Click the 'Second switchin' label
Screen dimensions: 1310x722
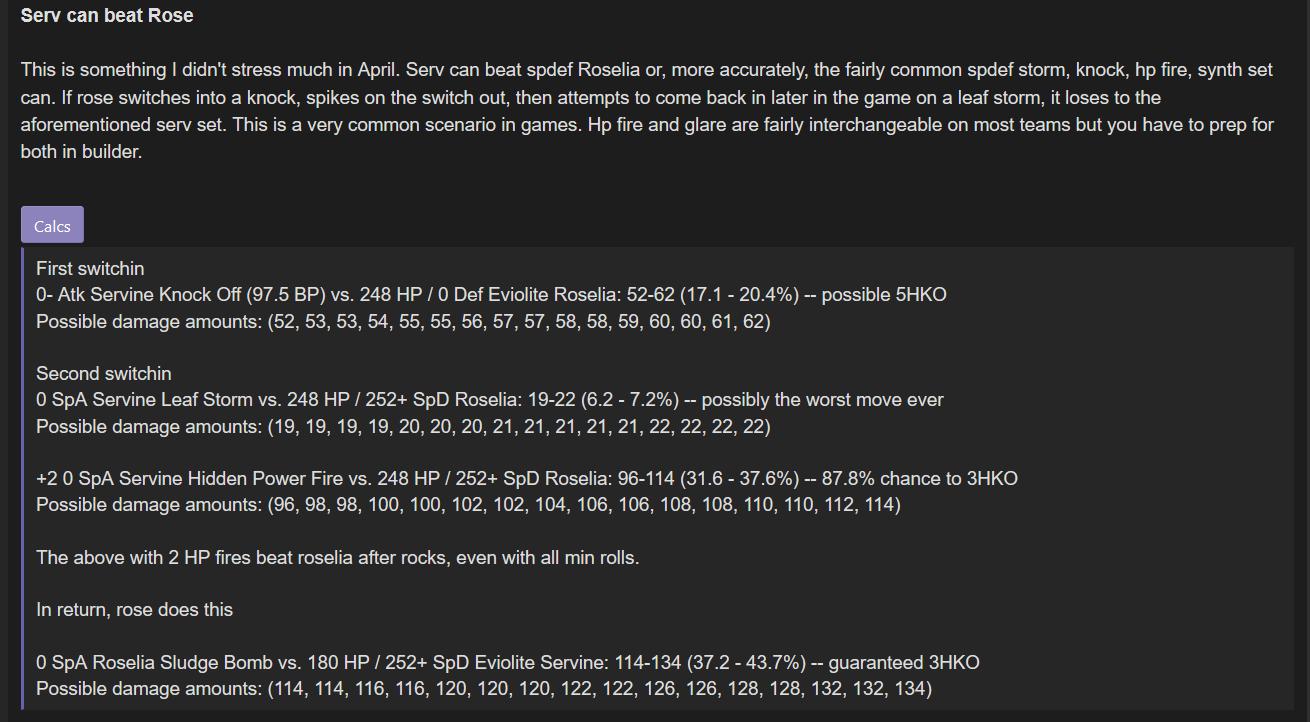(104, 374)
